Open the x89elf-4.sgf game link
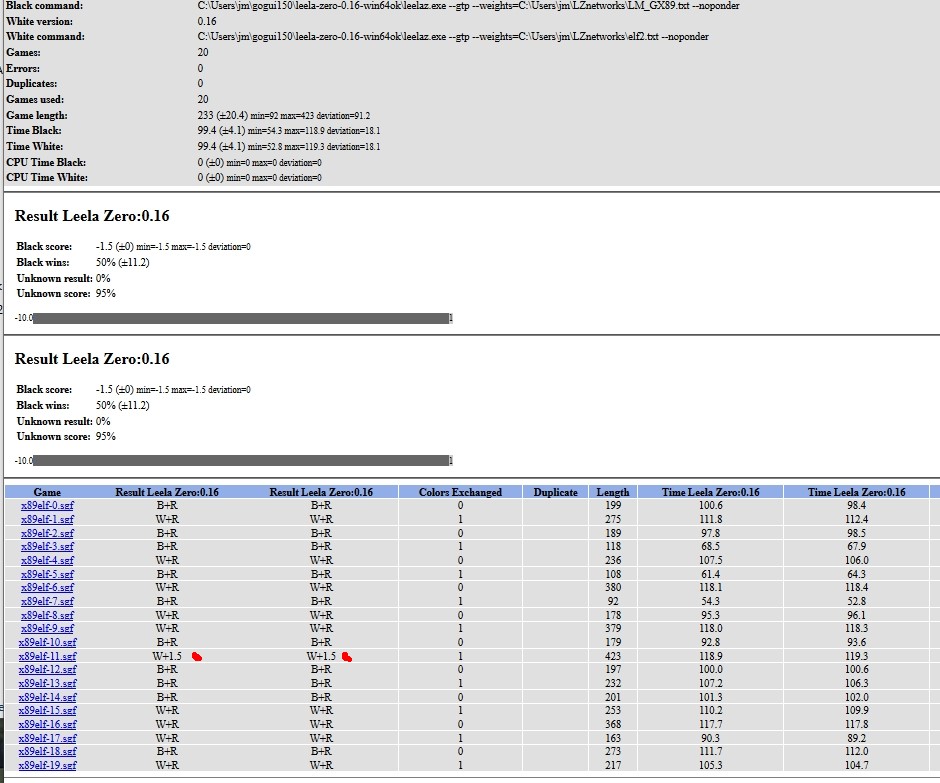 (x=47, y=560)
